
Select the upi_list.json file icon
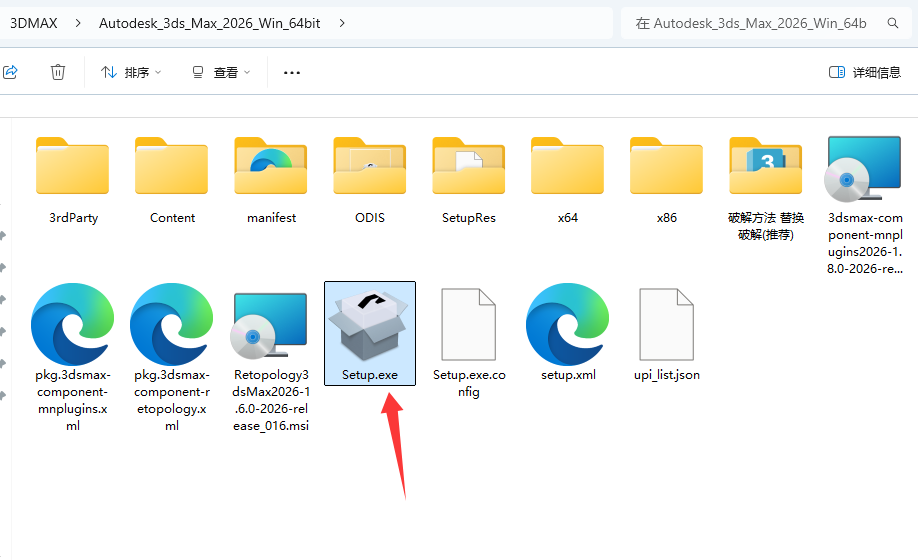(x=666, y=324)
